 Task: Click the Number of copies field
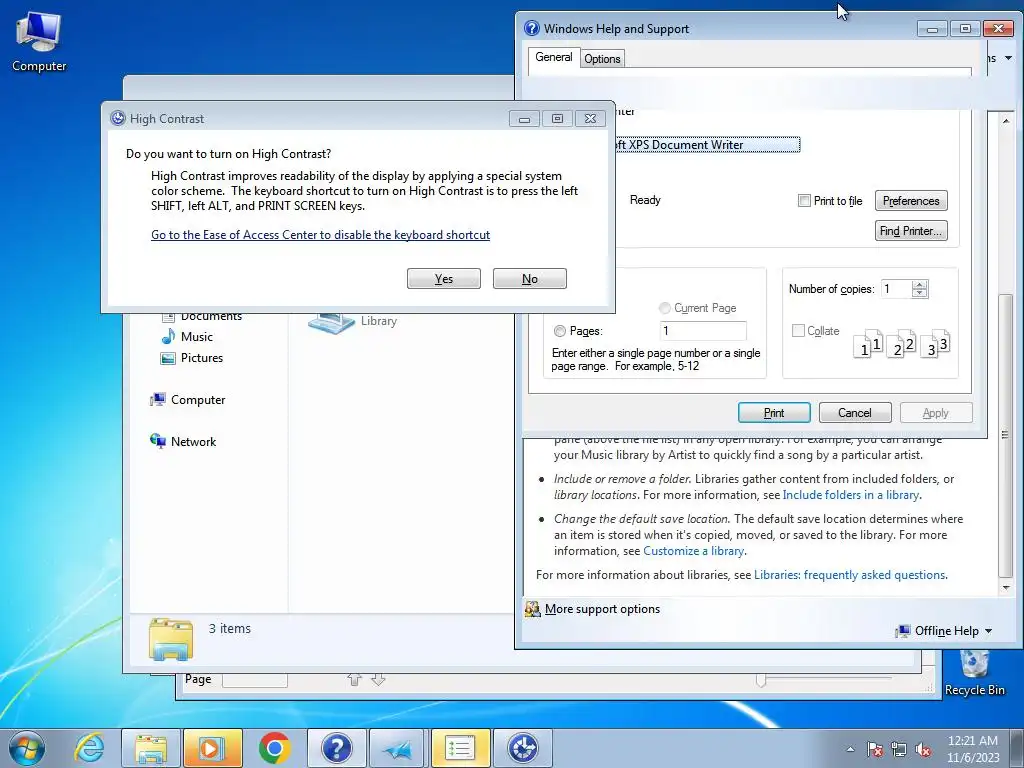[897, 289]
